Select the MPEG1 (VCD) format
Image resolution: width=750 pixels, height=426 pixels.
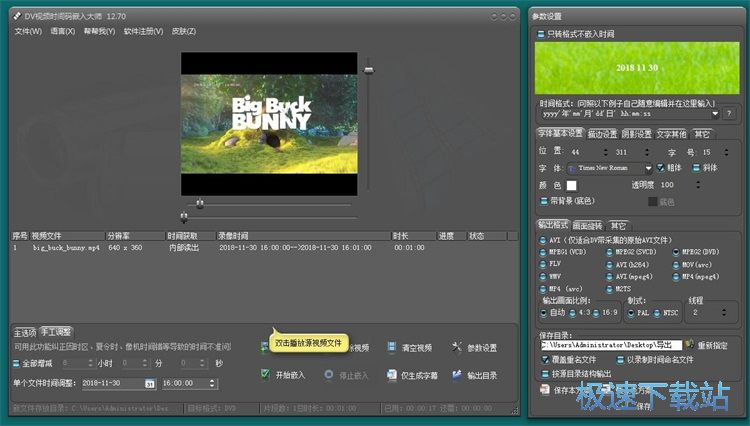pyautogui.click(x=543, y=252)
